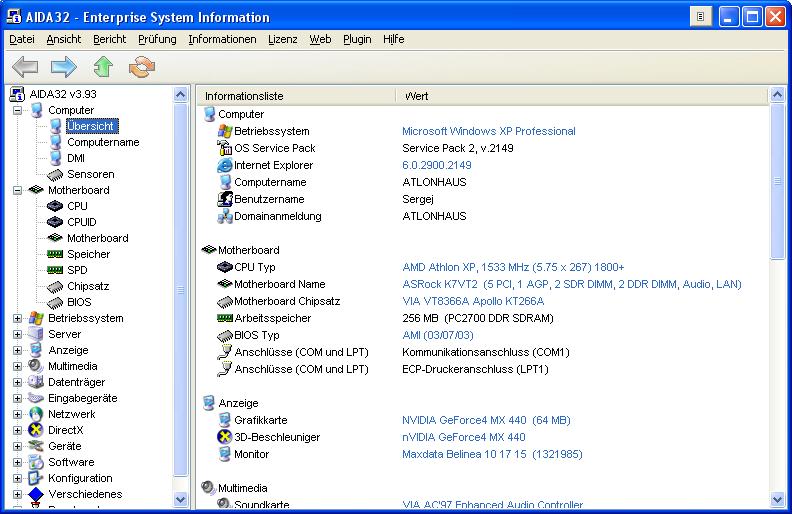Viewport: 792px width, 514px height.
Task: Select the CPUID tree item
Action: point(81,222)
